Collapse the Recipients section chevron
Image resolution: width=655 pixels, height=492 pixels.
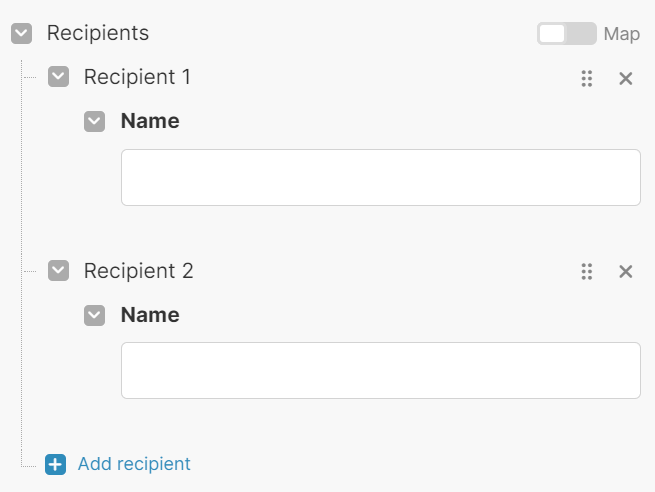(x=22, y=34)
